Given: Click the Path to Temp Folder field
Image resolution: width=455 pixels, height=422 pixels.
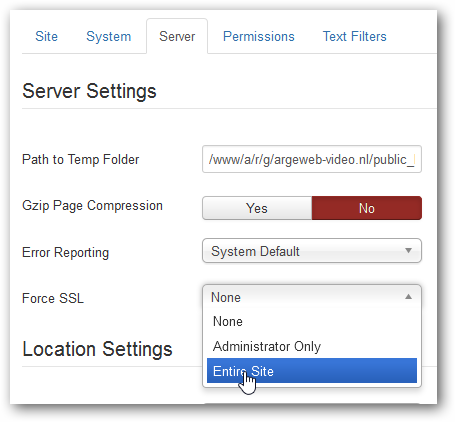Looking at the screenshot, I should 312,159.
